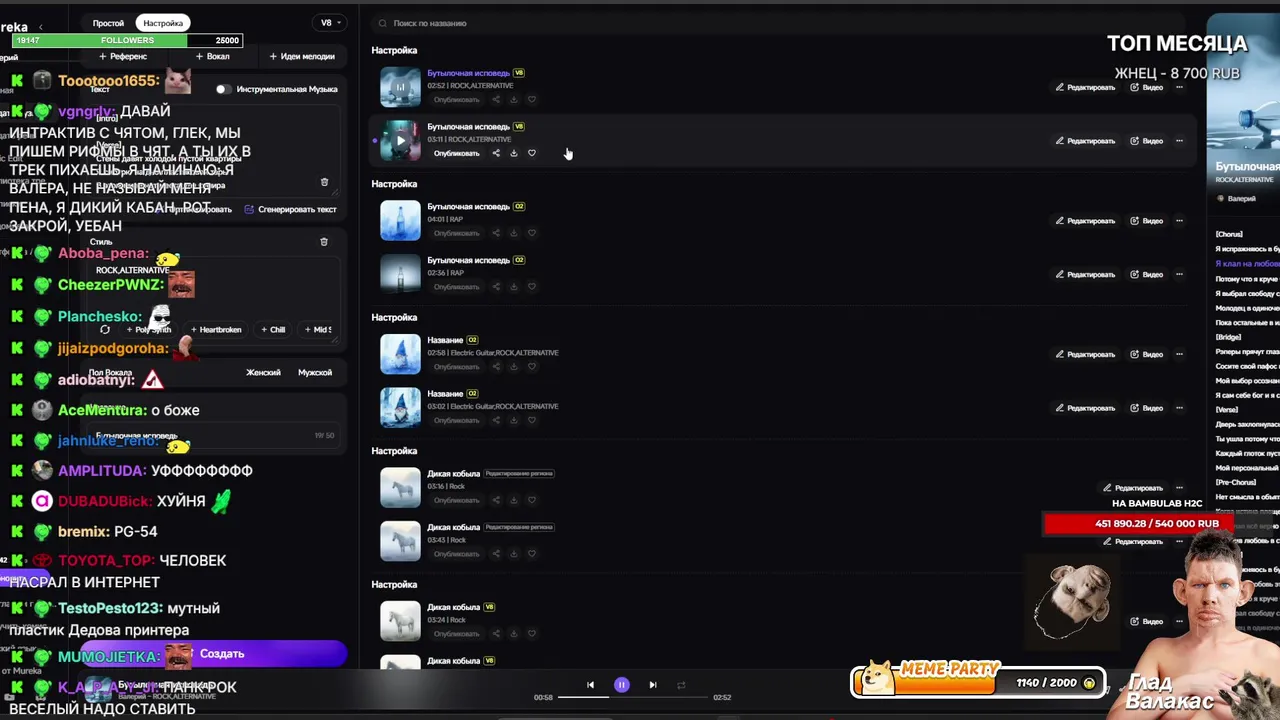Play the 03:11 Бутылочная исповедь thumbnail
The height and width of the screenshot is (720, 1280).
[x=400, y=141]
